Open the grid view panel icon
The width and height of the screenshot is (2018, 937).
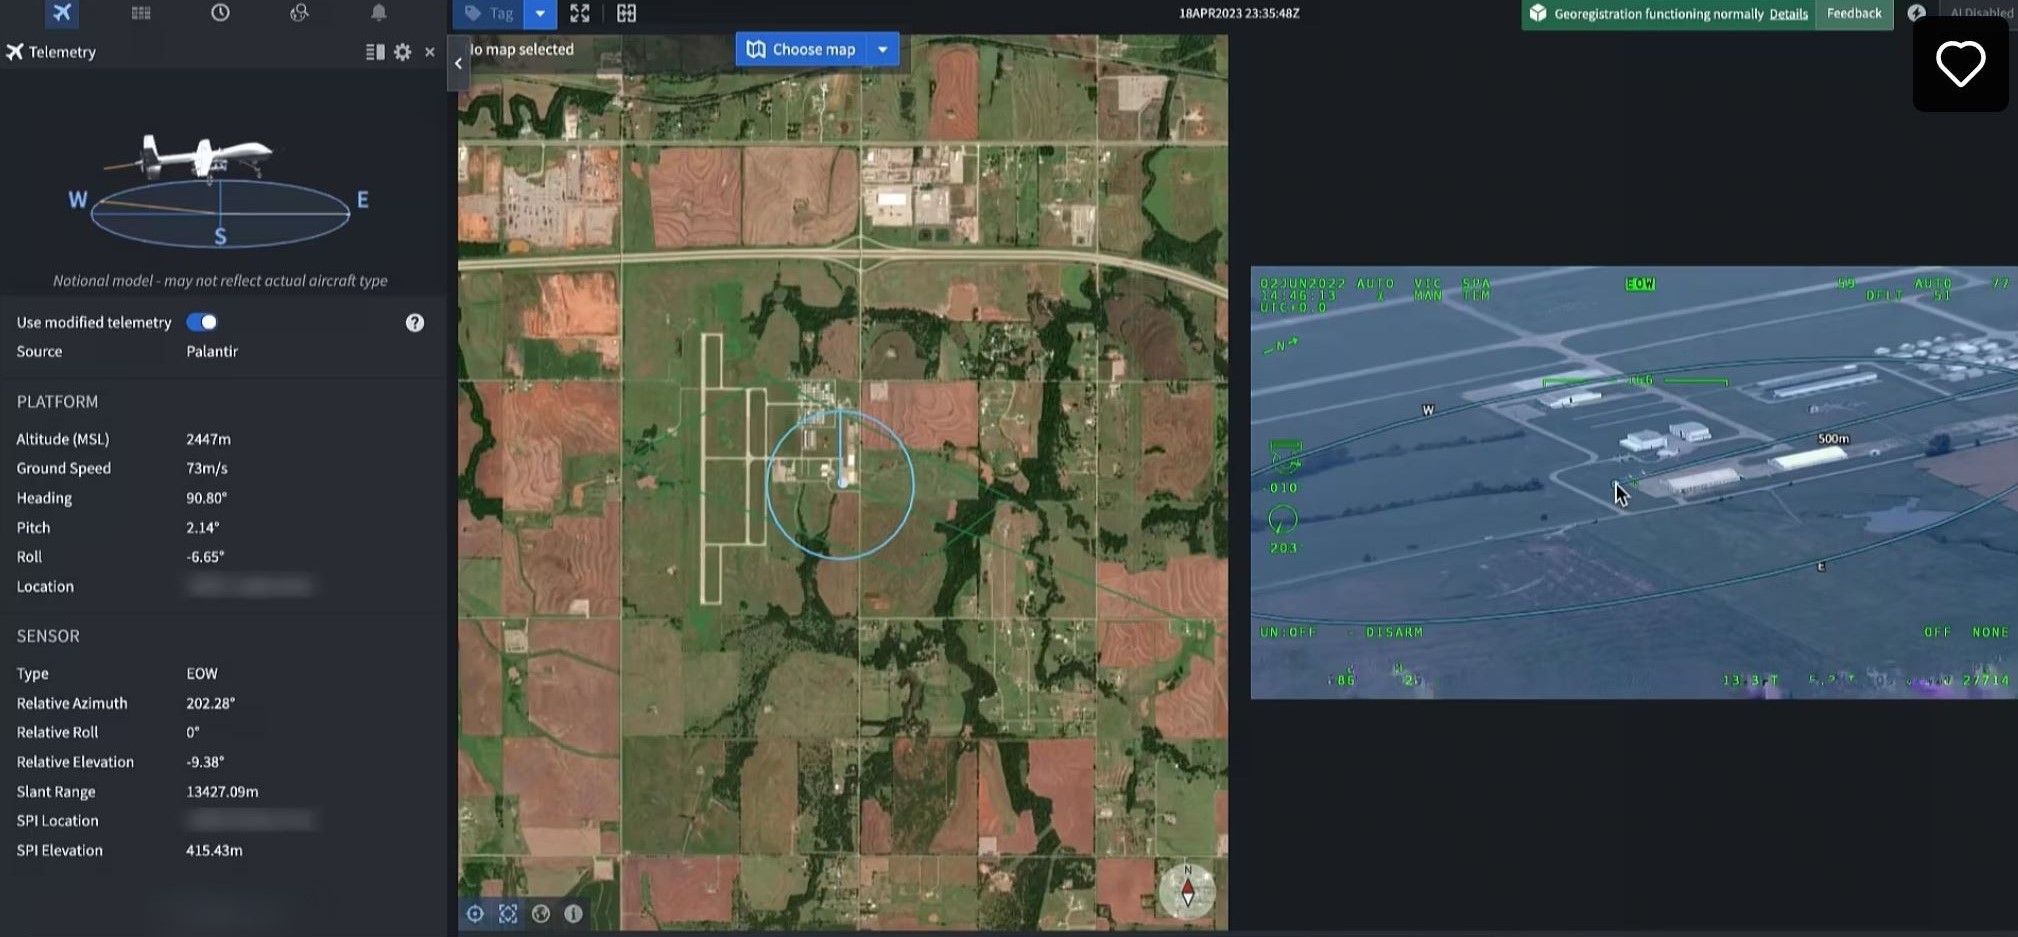point(141,13)
